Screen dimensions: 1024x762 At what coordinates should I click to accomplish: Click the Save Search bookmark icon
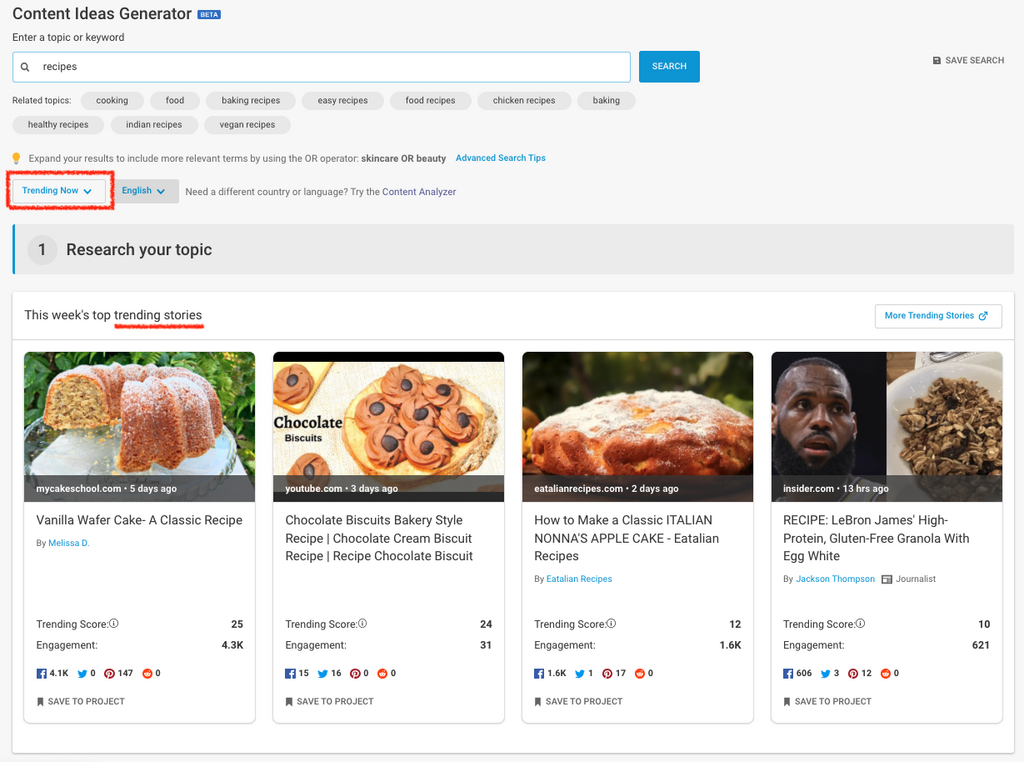coord(936,61)
